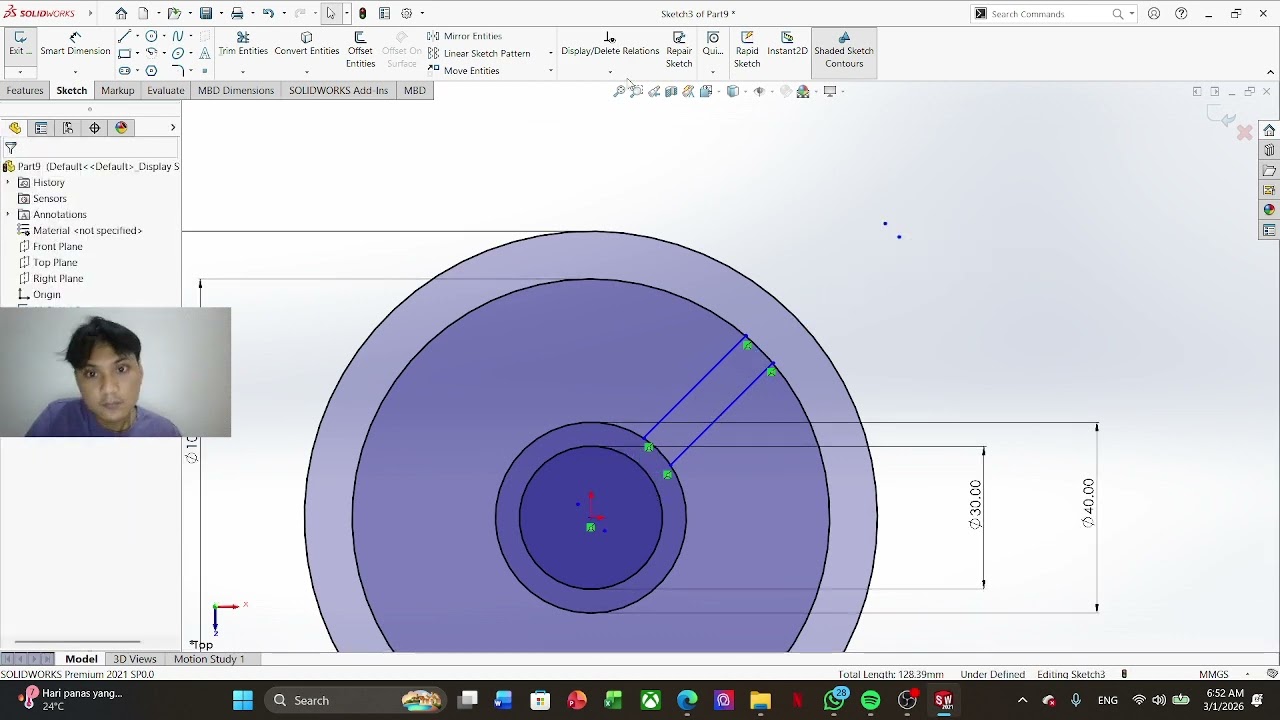Viewport: 1280px width, 720px height.
Task: Select the Straight Slot tool
Action: tap(124, 71)
